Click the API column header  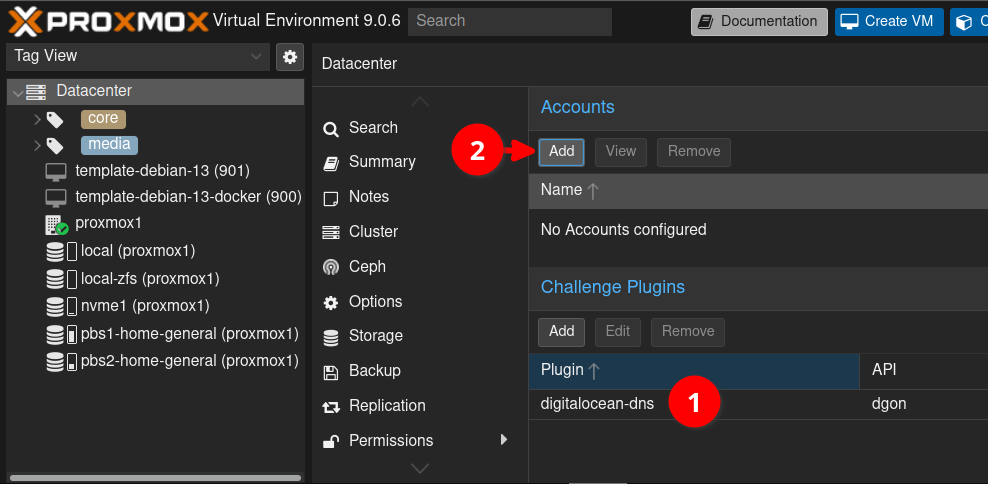click(924, 371)
